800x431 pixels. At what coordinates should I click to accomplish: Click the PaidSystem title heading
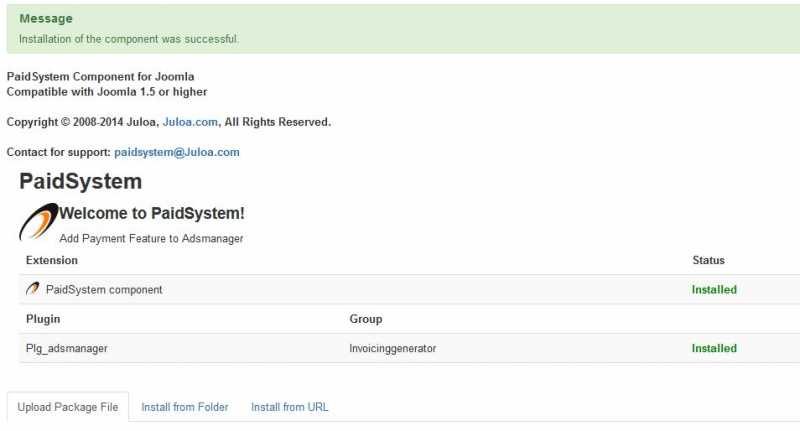point(81,182)
